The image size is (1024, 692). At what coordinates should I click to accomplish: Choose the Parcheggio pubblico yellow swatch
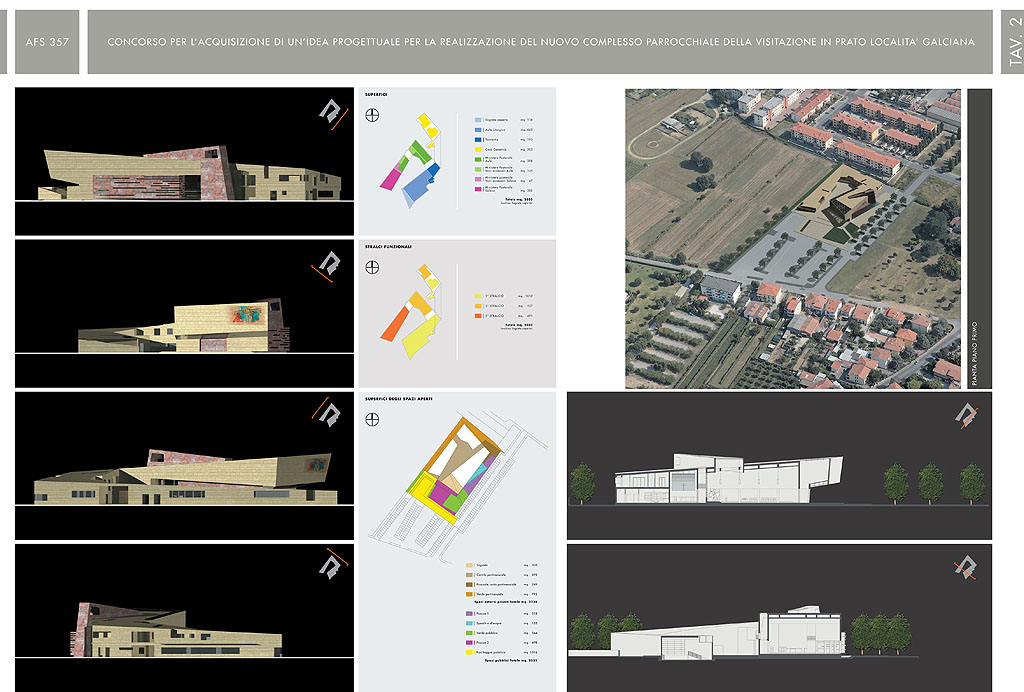tap(469, 652)
